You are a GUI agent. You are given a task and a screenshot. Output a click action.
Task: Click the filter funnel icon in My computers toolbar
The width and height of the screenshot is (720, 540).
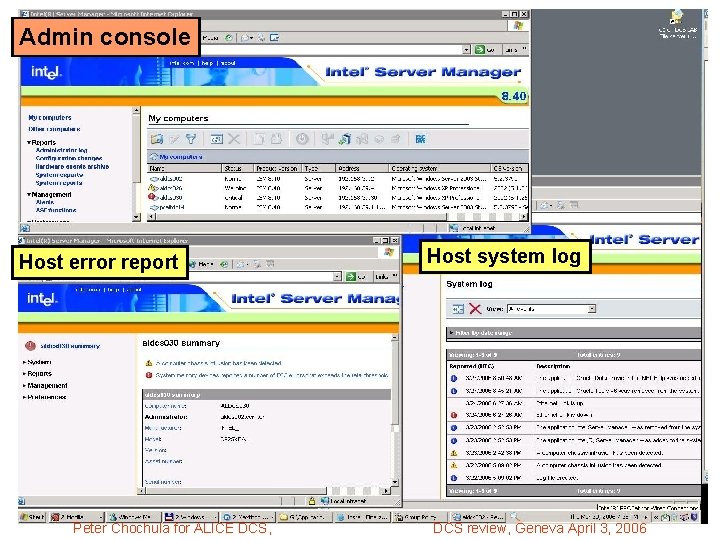(191, 139)
